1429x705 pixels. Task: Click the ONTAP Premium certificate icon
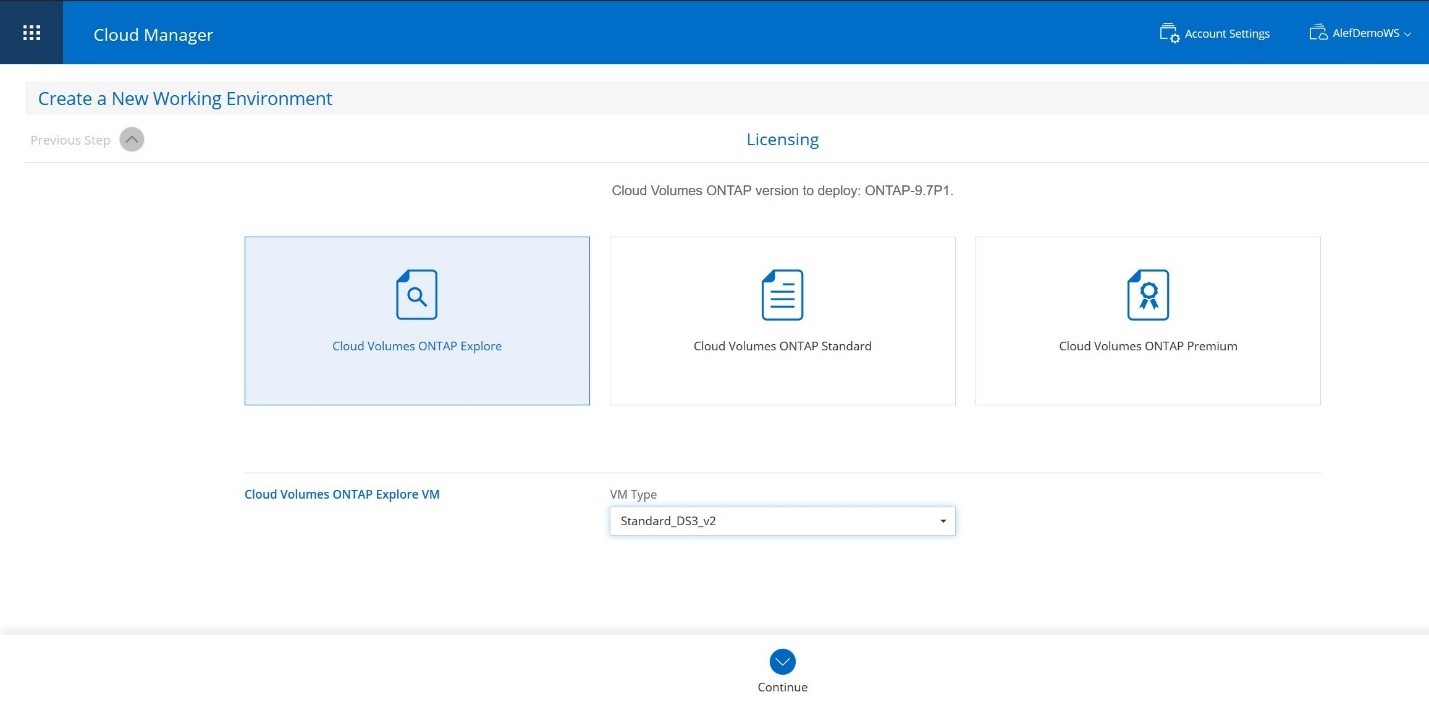point(1148,295)
